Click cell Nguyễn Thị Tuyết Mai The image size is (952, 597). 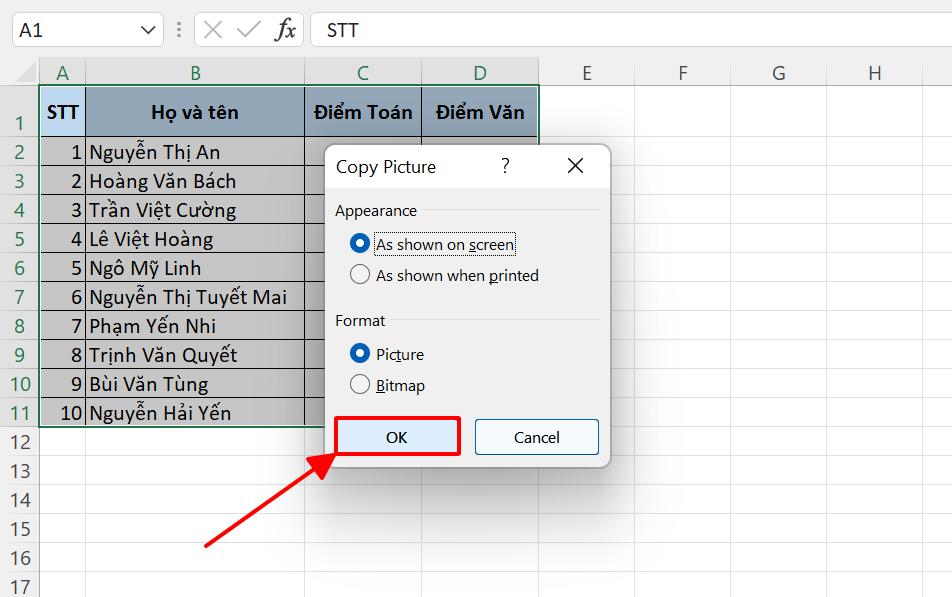pos(195,296)
